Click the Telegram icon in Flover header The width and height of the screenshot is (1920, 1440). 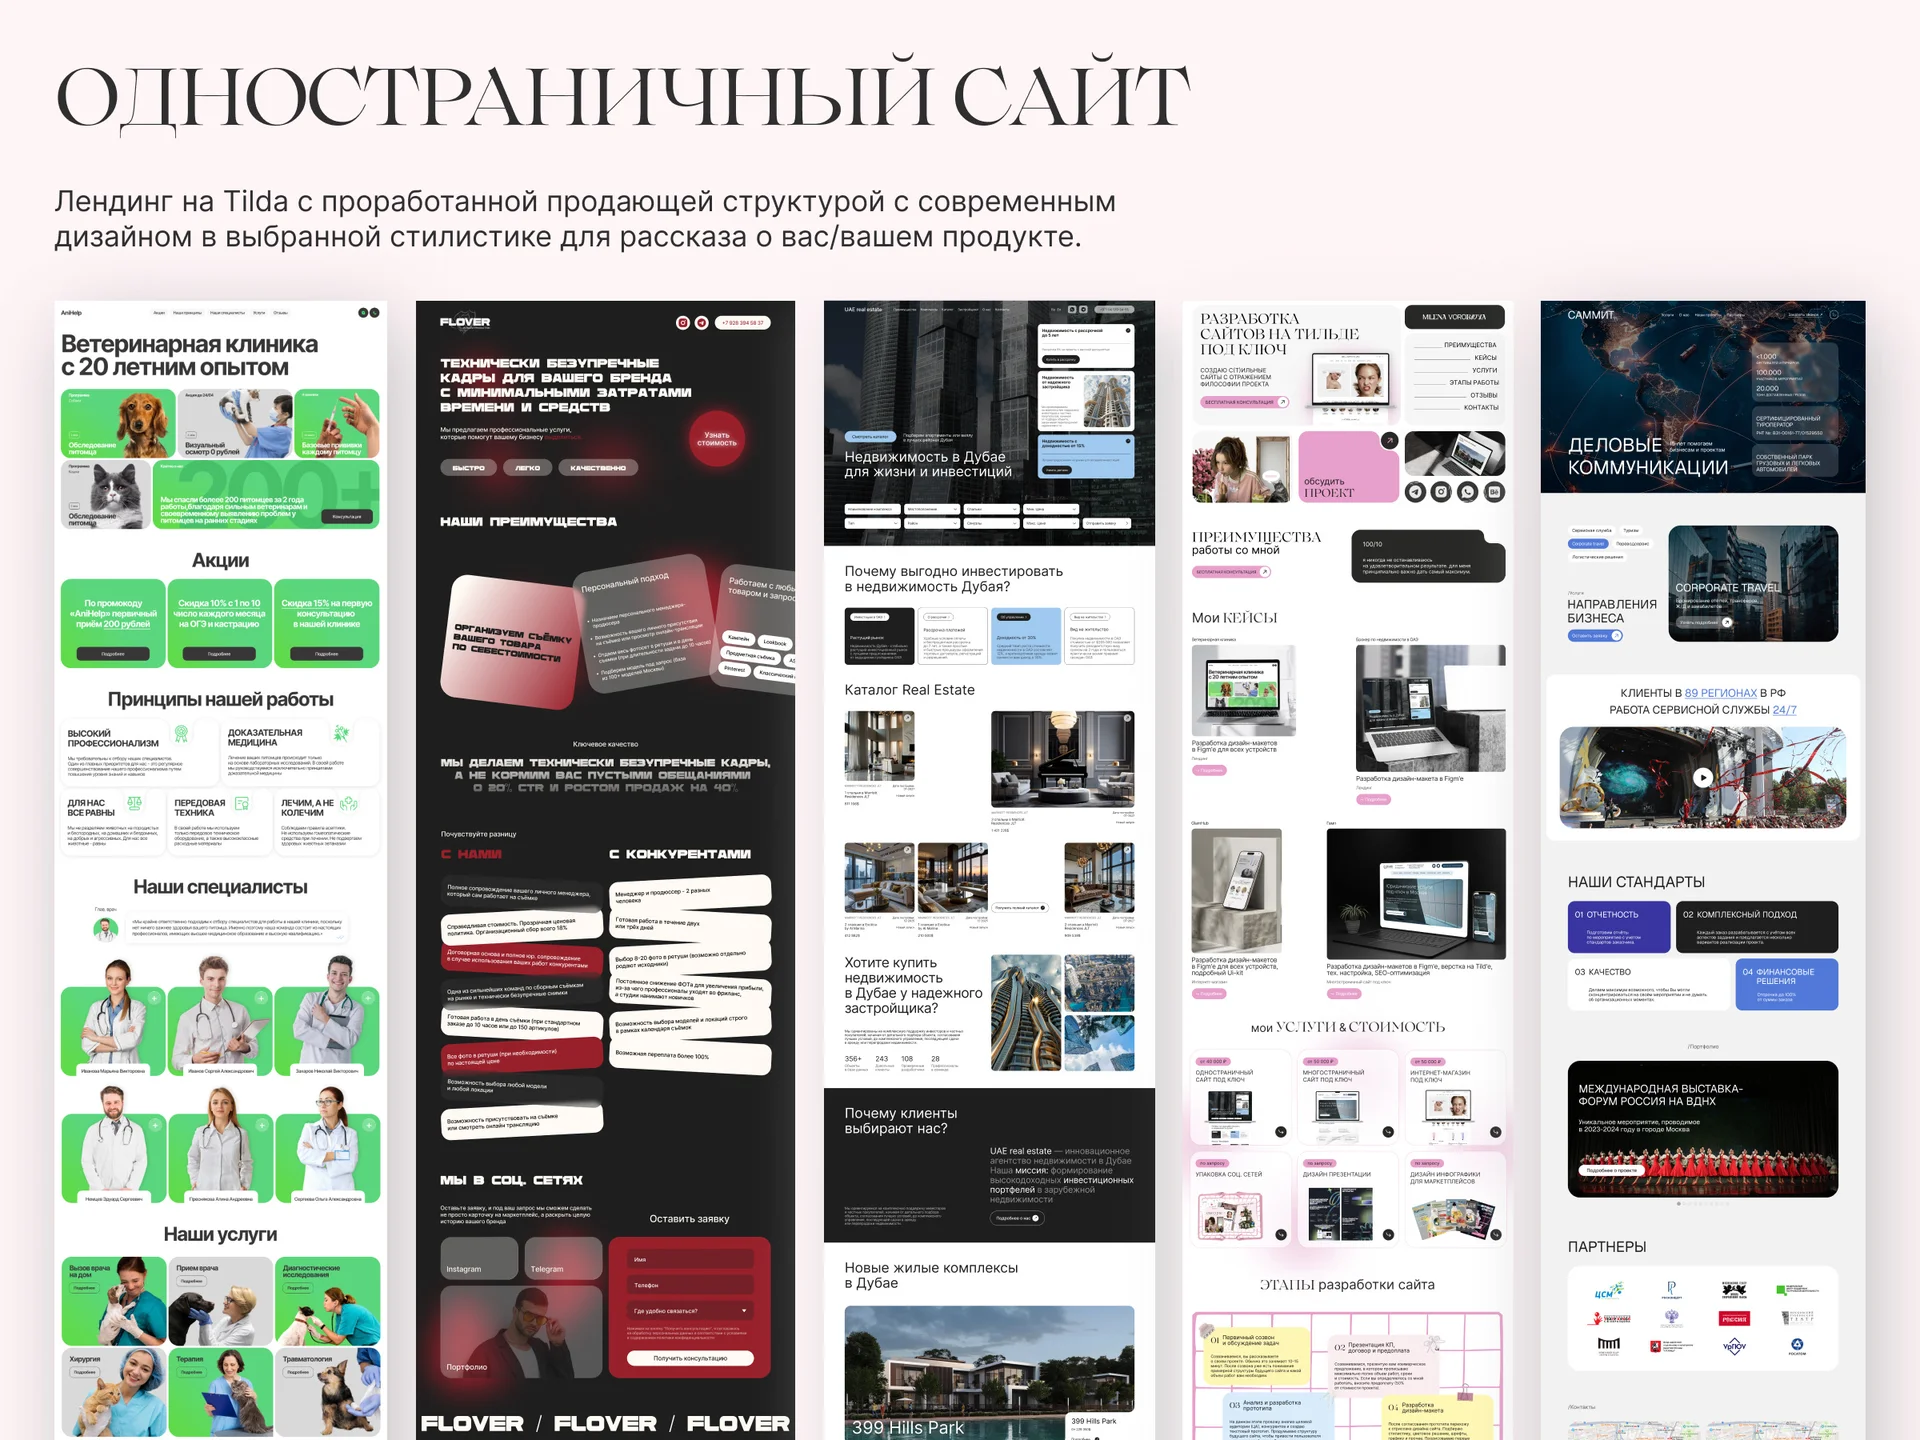[x=702, y=323]
